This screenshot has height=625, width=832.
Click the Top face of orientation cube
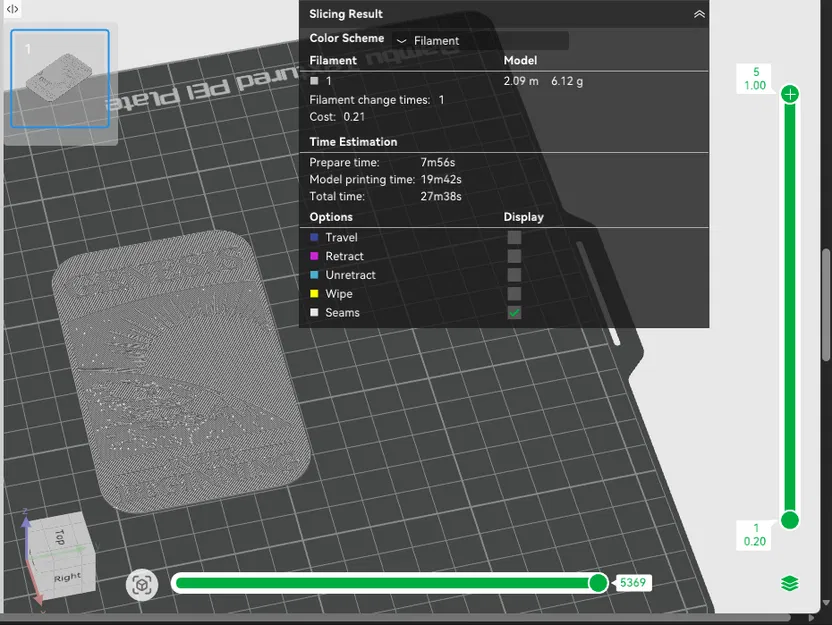coord(59,535)
